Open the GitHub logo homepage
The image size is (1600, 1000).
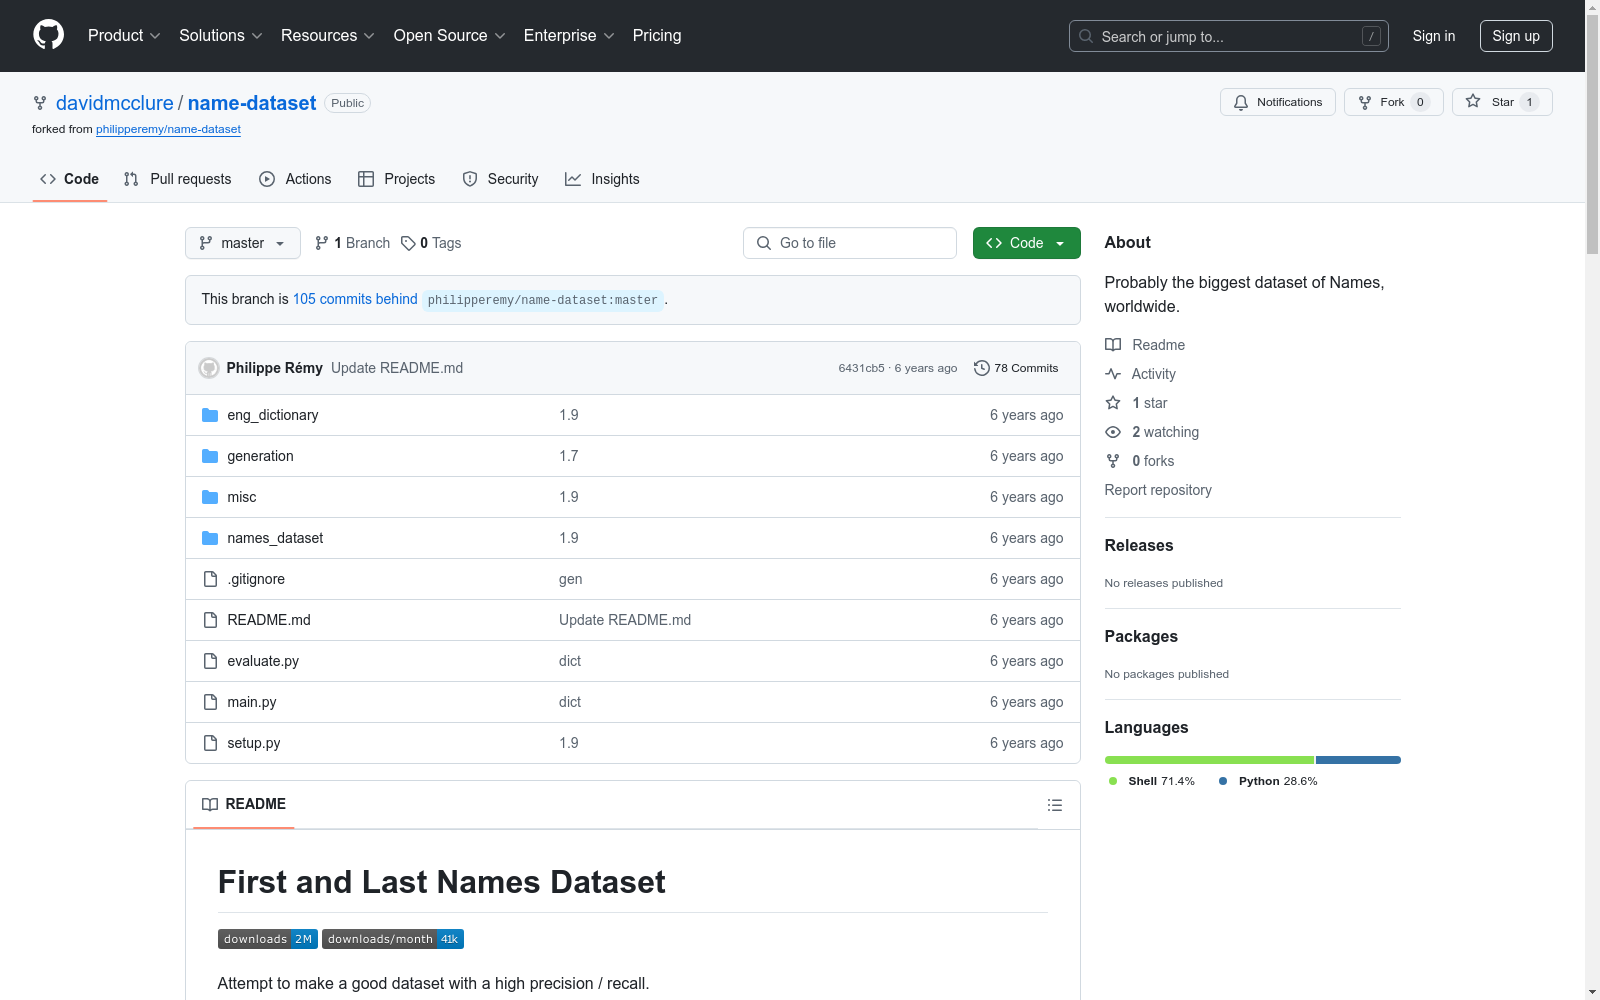click(48, 35)
